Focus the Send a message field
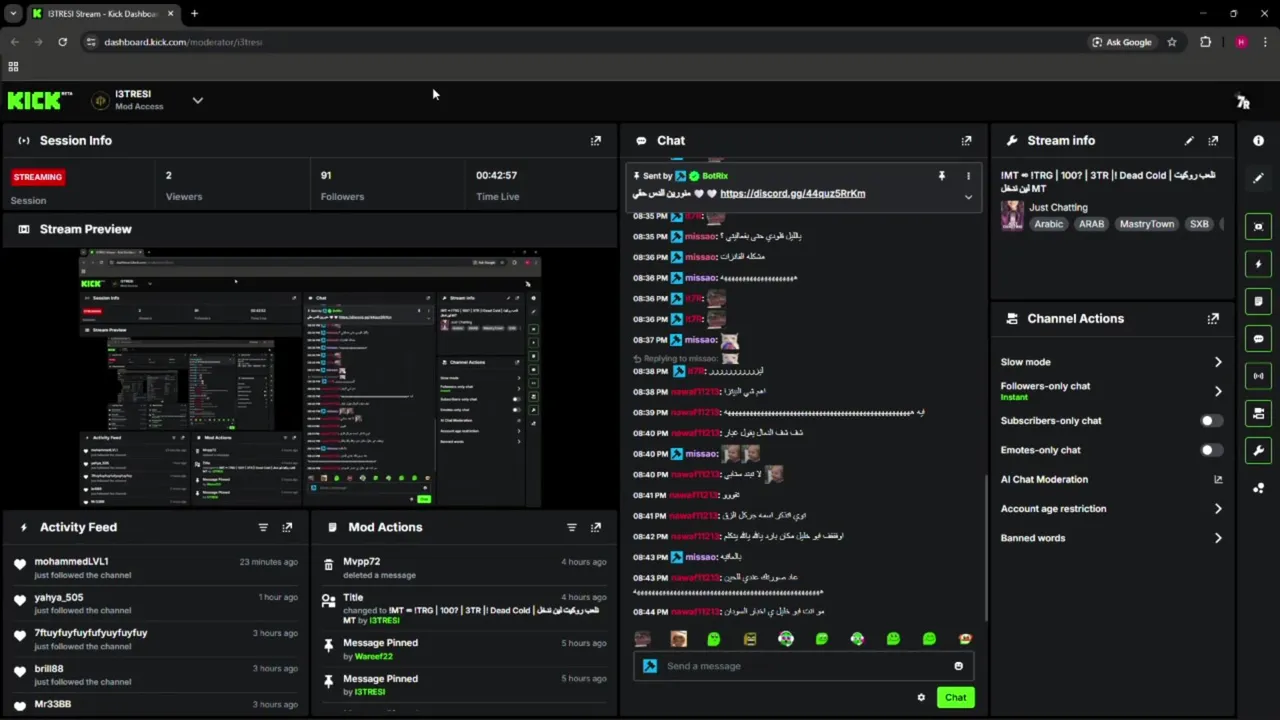The height and width of the screenshot is (720, 1280). 805,666
